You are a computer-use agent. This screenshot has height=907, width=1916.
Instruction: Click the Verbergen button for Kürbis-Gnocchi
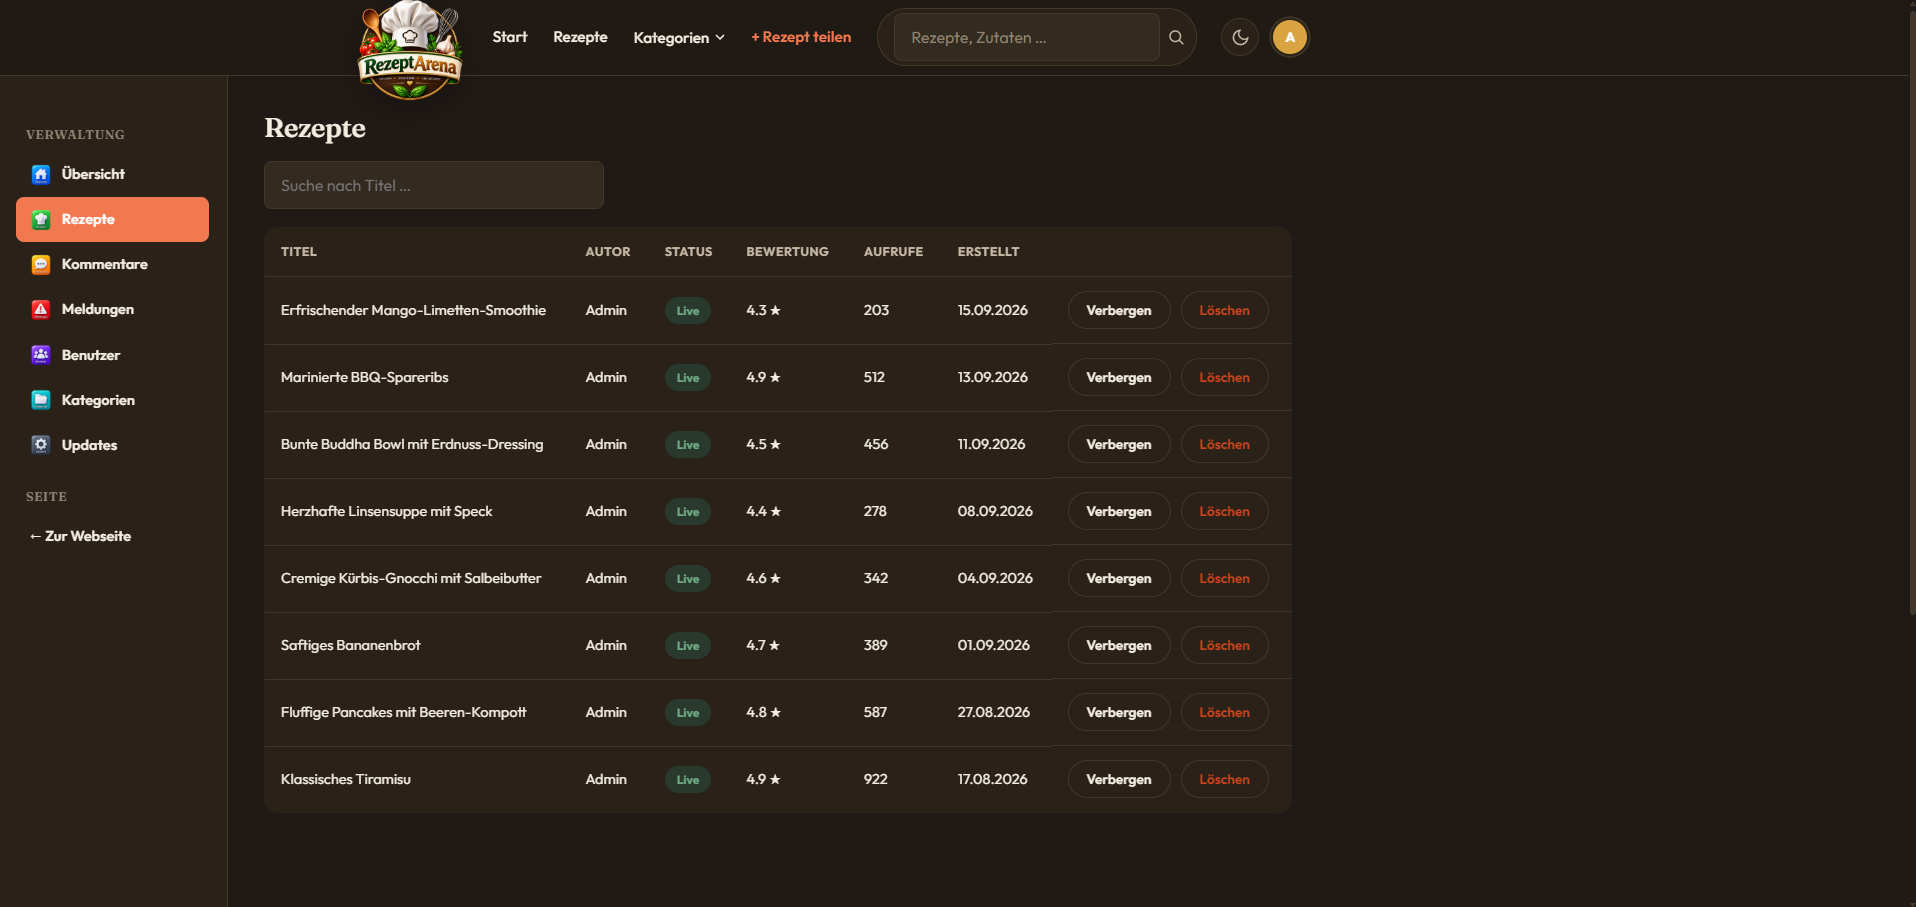[1119, 578]
